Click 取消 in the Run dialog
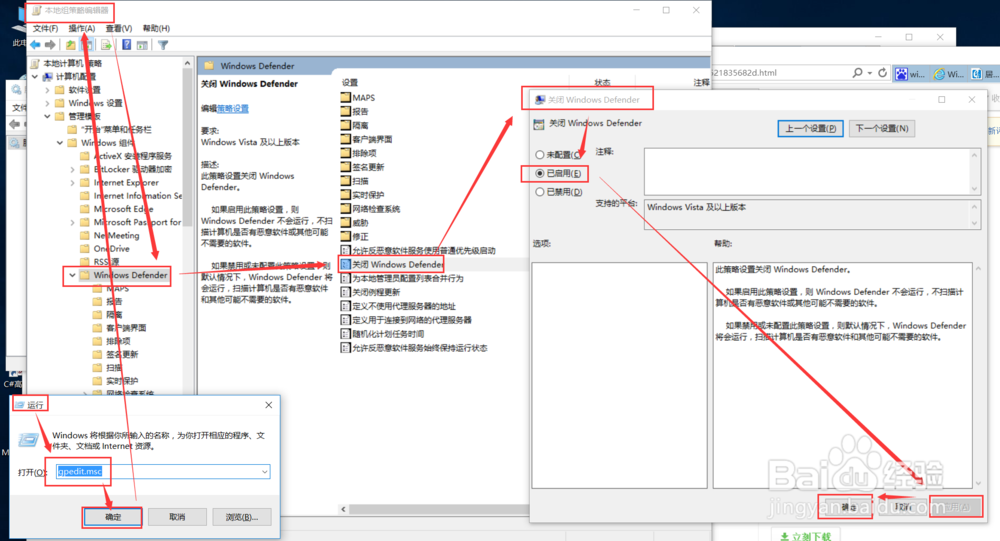This screenshot has width=1000, height=541. (x=177, y=517)
